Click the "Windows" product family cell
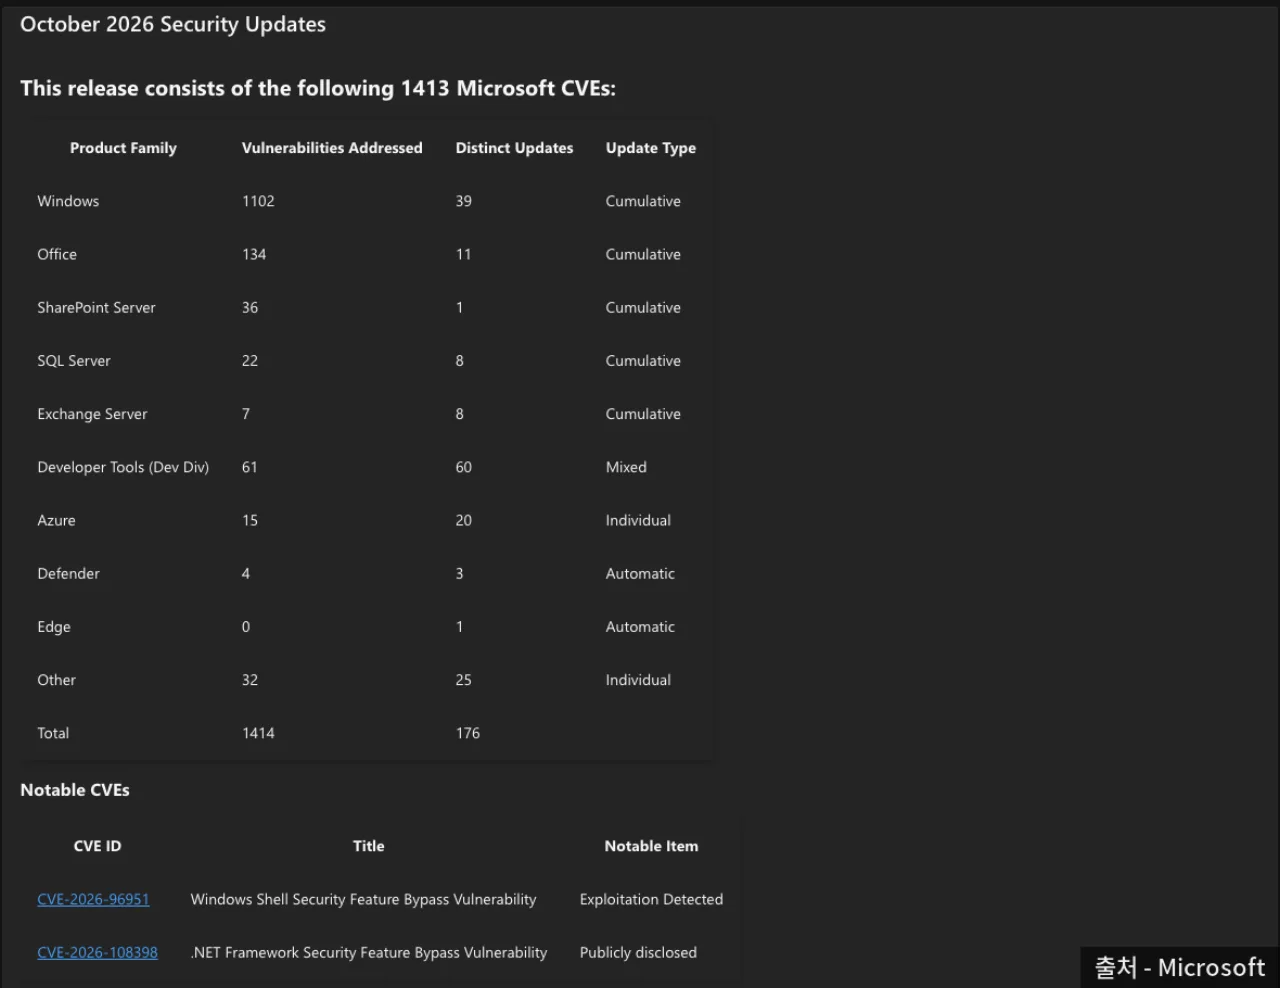 point(68,201)
